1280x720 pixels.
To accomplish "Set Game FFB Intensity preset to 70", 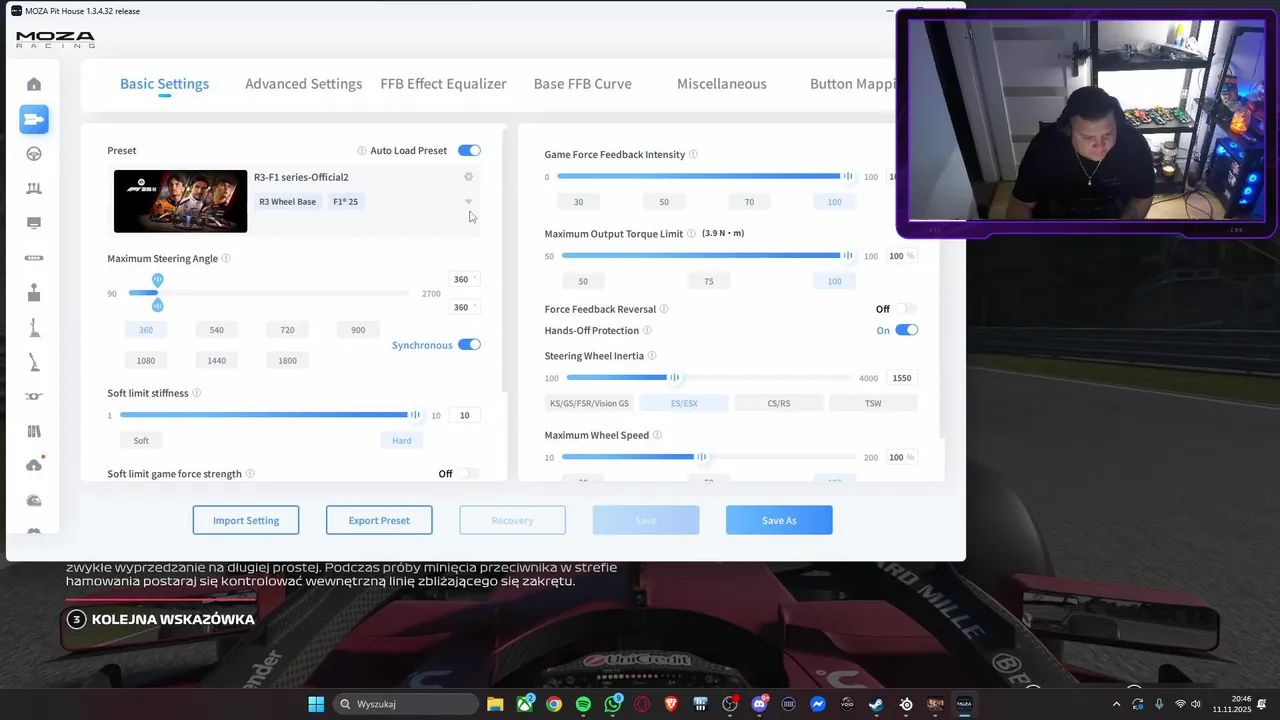I will [x=749, y=202].
